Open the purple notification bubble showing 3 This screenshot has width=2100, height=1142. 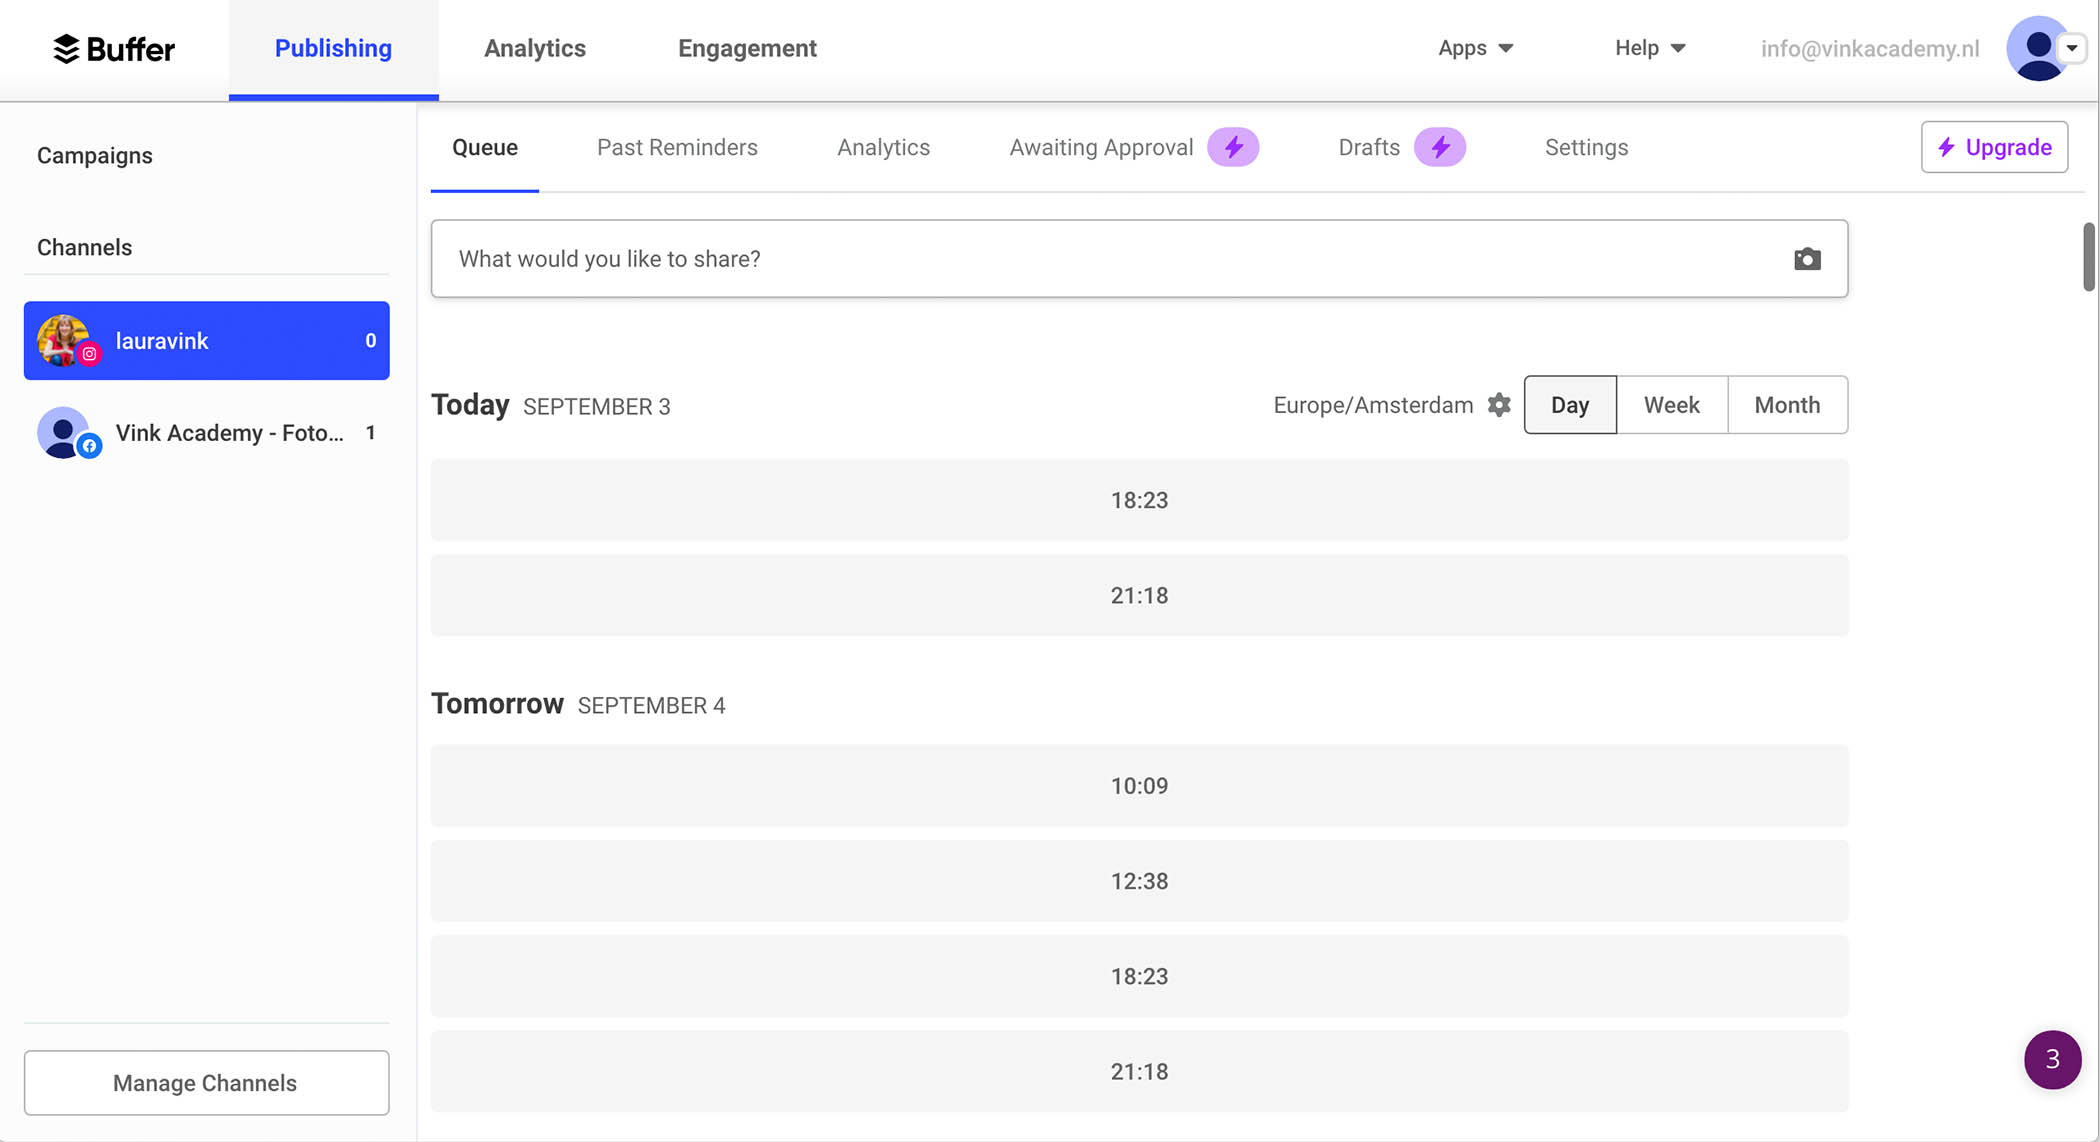[2051, 1059]
